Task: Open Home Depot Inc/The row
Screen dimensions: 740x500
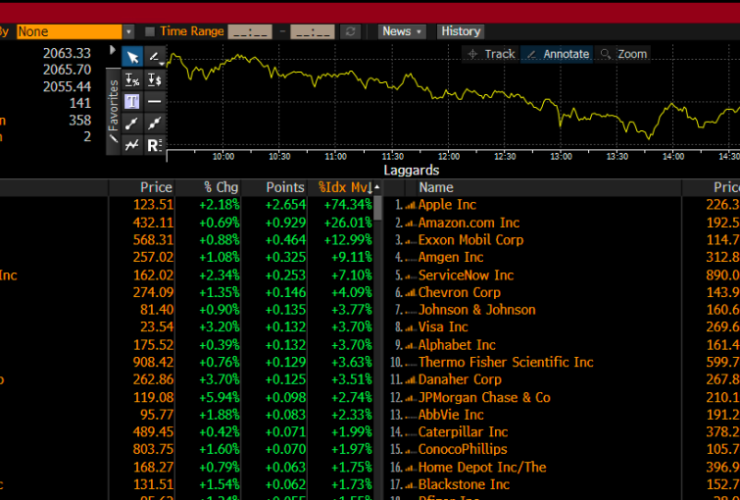Action: click(x=482, y=467)
